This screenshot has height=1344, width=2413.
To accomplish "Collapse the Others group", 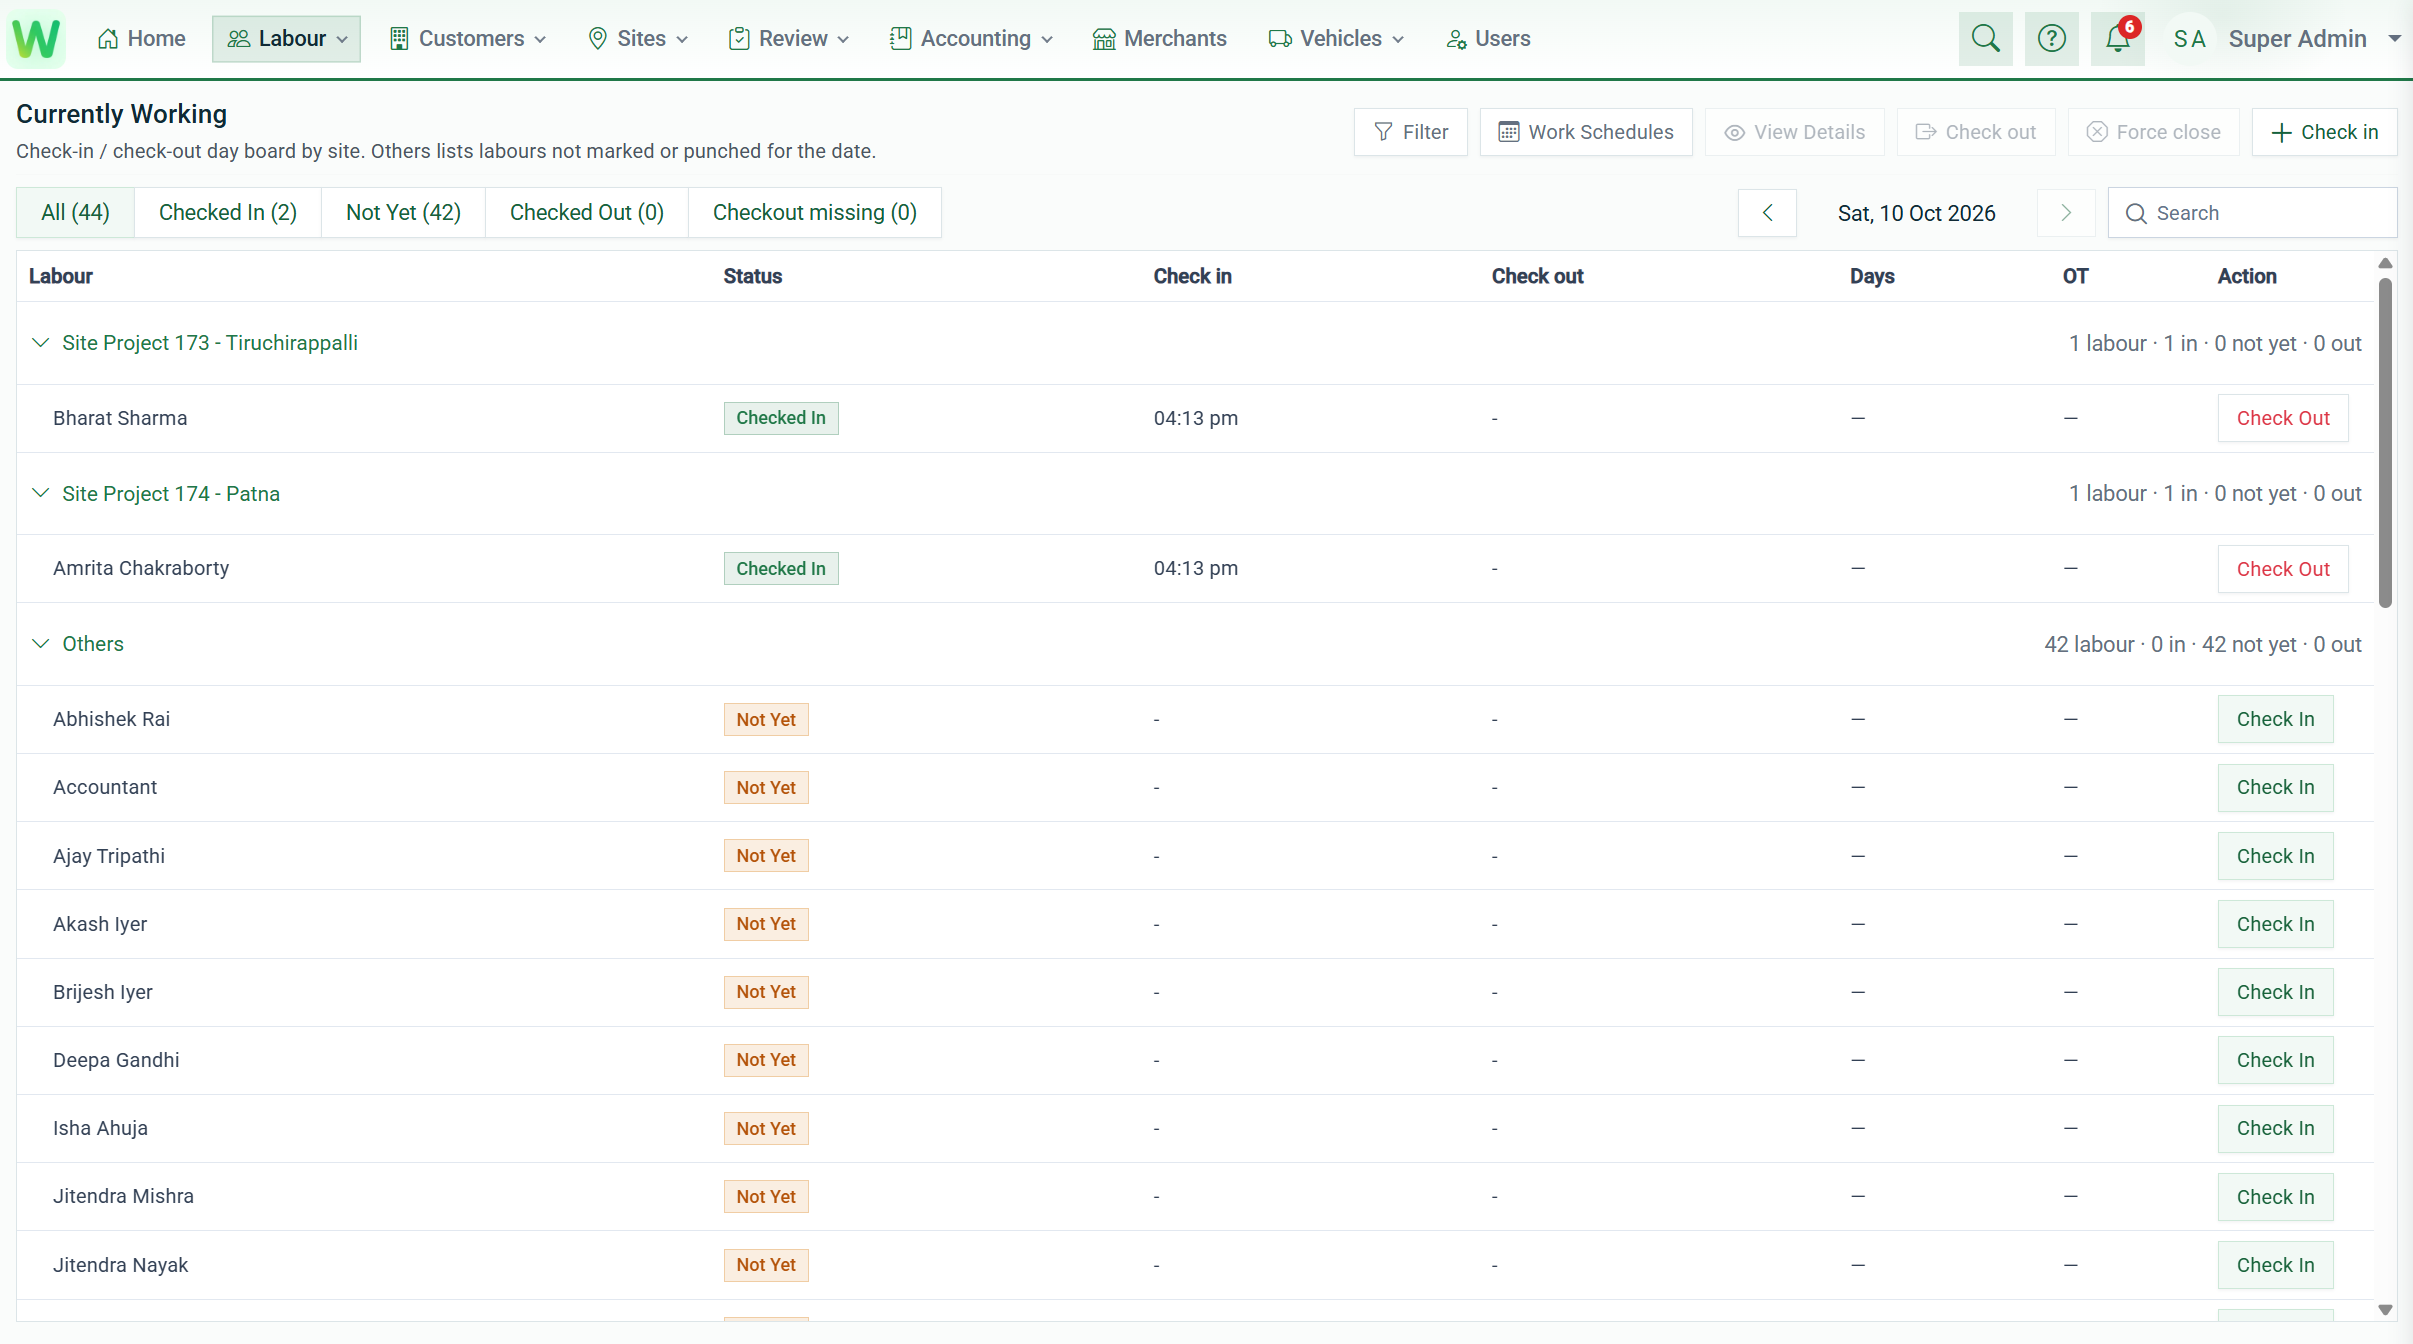I will 40,644.
